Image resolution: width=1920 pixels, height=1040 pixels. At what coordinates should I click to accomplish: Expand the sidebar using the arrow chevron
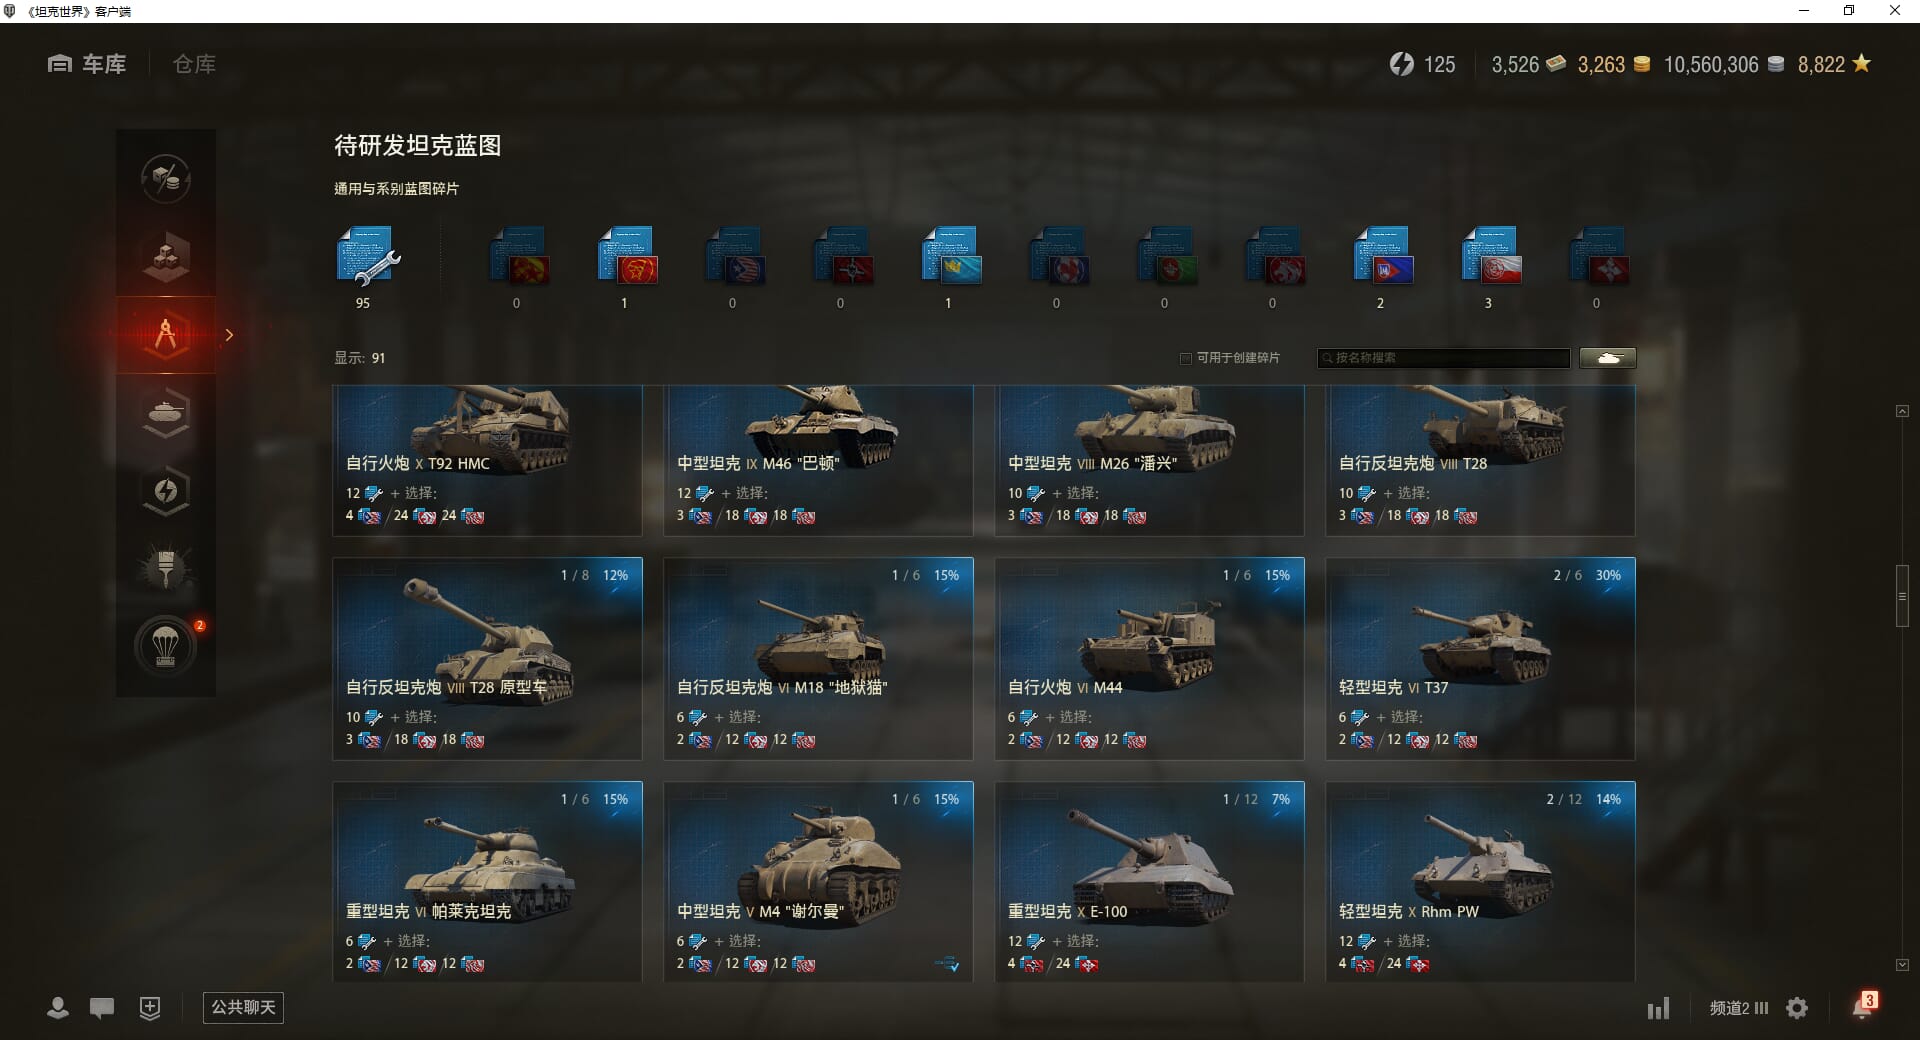229,335
